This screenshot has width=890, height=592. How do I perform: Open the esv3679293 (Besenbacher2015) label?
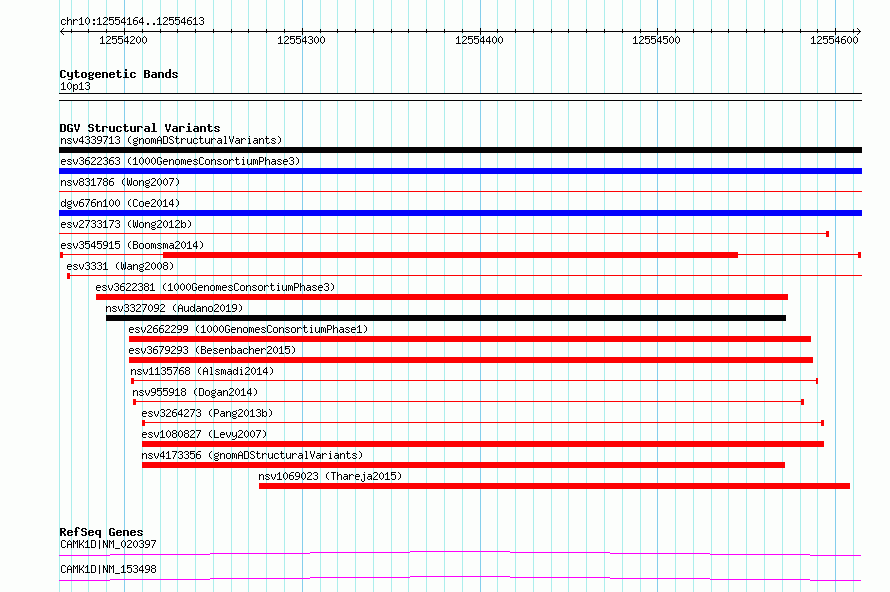coord(212,350)
